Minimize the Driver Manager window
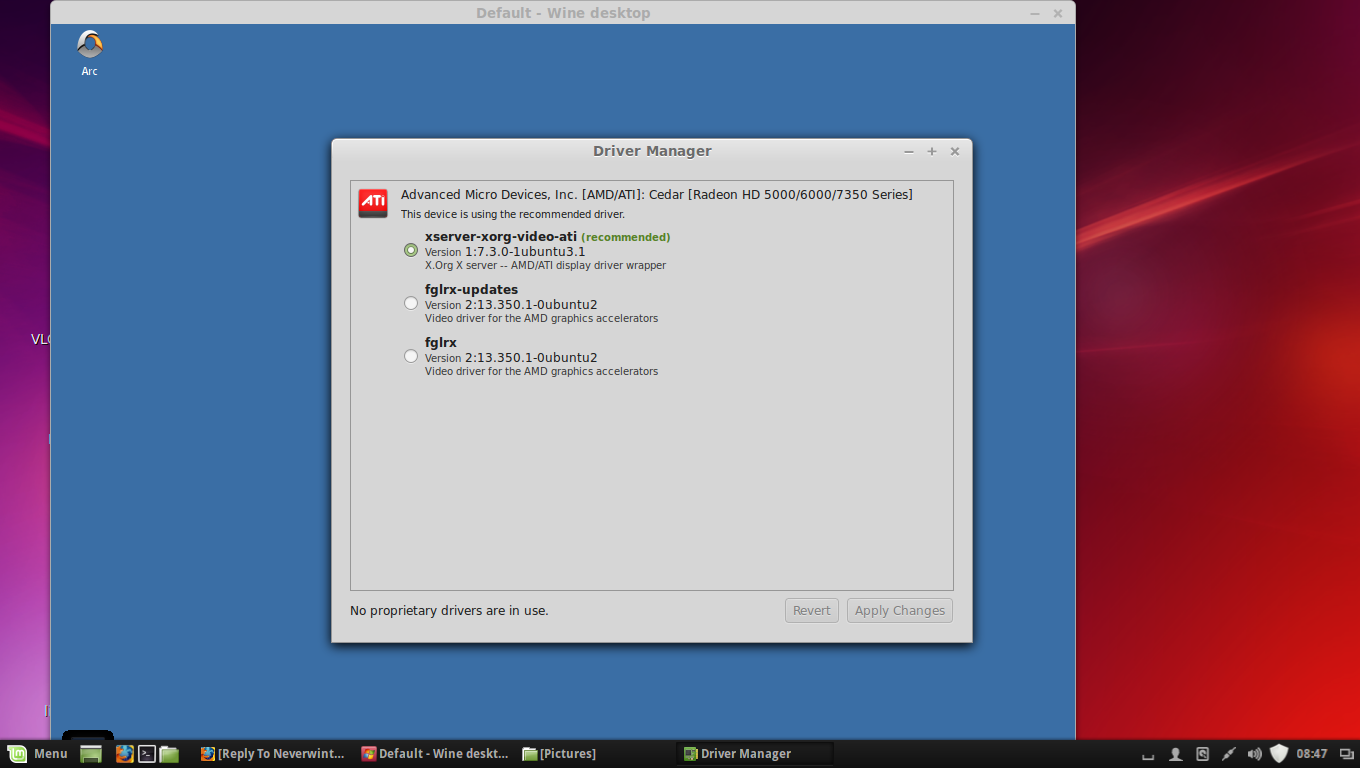The width and height of the screenshot is (1360, 768). coord(909,152)
